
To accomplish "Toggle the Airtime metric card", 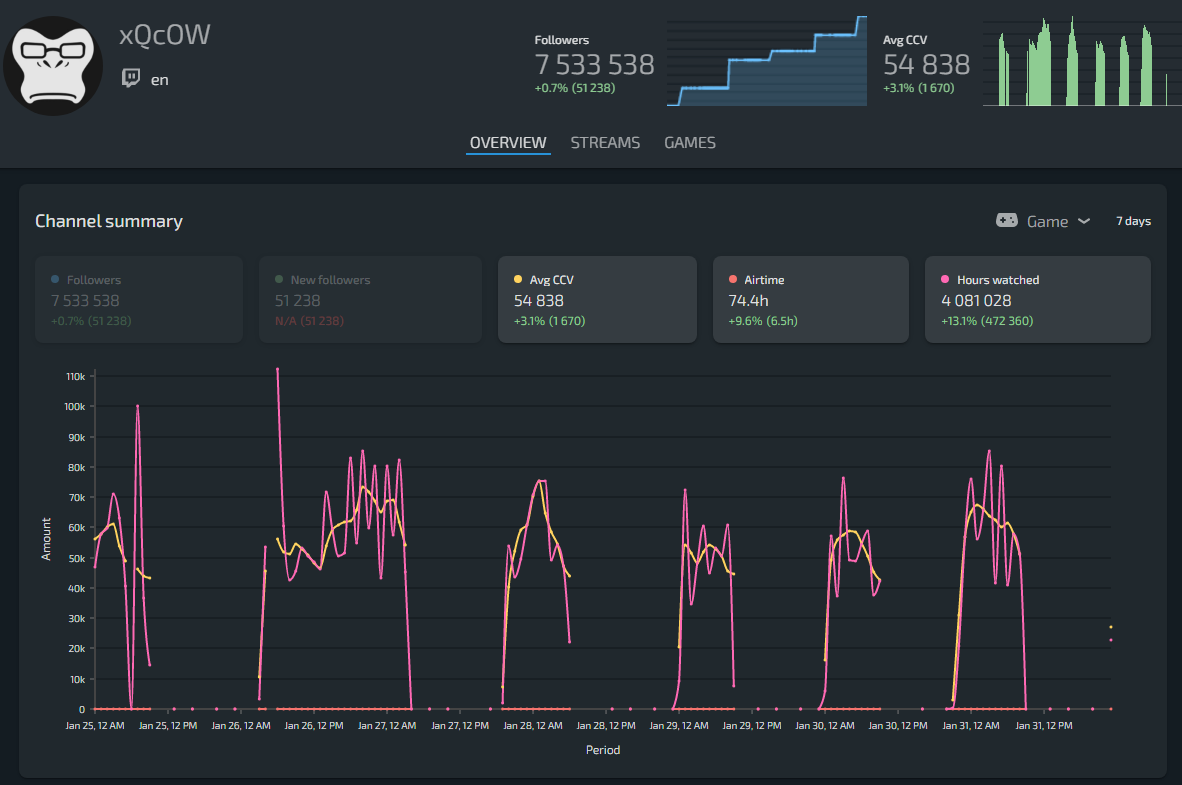I will tap(810, 299).
